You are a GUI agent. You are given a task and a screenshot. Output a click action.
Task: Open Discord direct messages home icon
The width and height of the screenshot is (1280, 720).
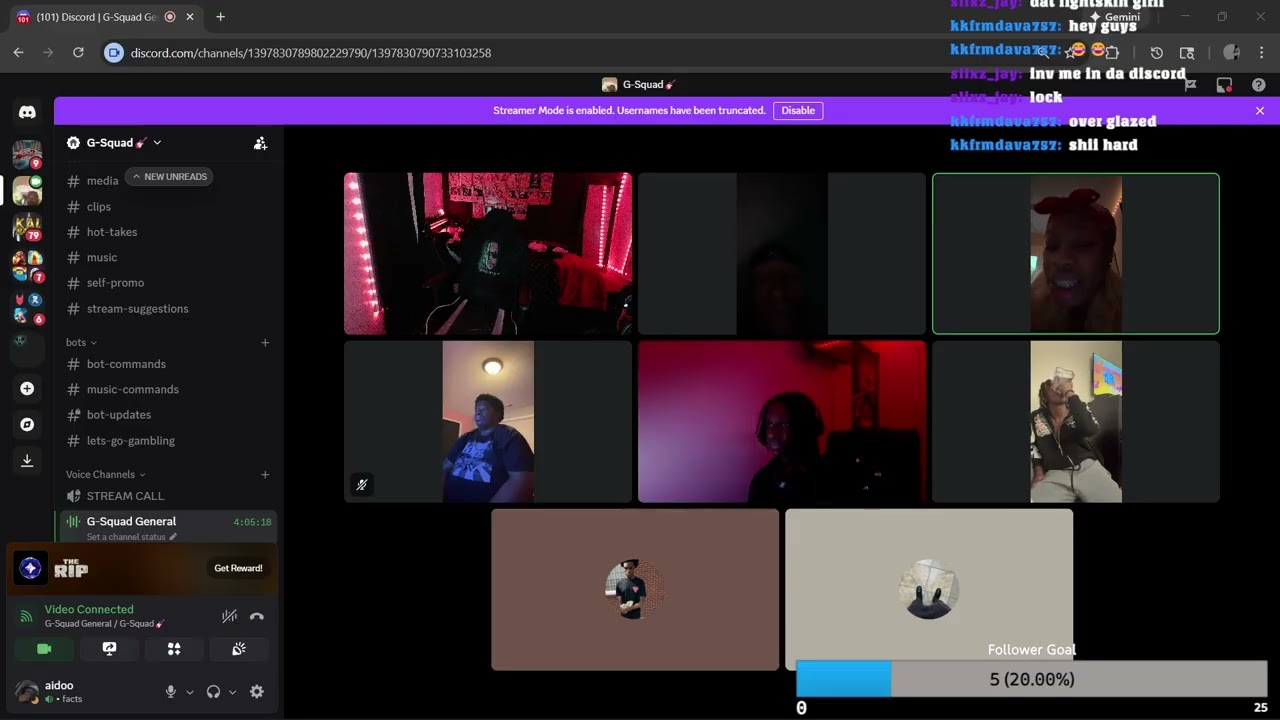point(27,112)
